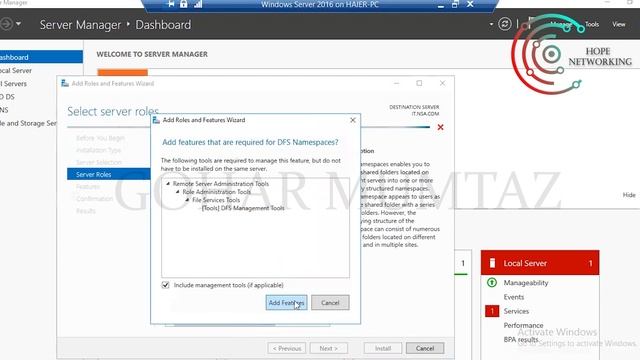Click Hide link in welcome panel
640x360 pixels.
coord(629,195)
